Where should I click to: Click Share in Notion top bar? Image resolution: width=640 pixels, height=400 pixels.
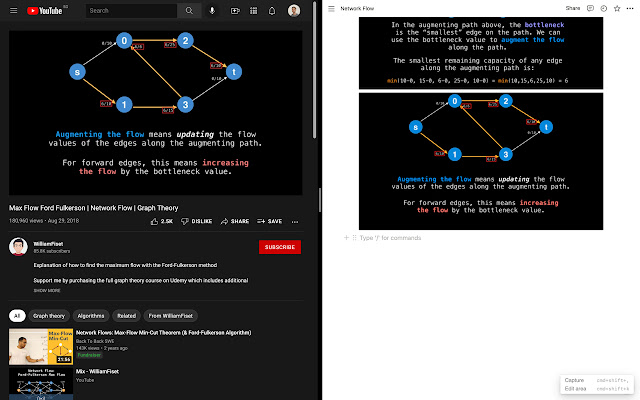click(573, 8)
